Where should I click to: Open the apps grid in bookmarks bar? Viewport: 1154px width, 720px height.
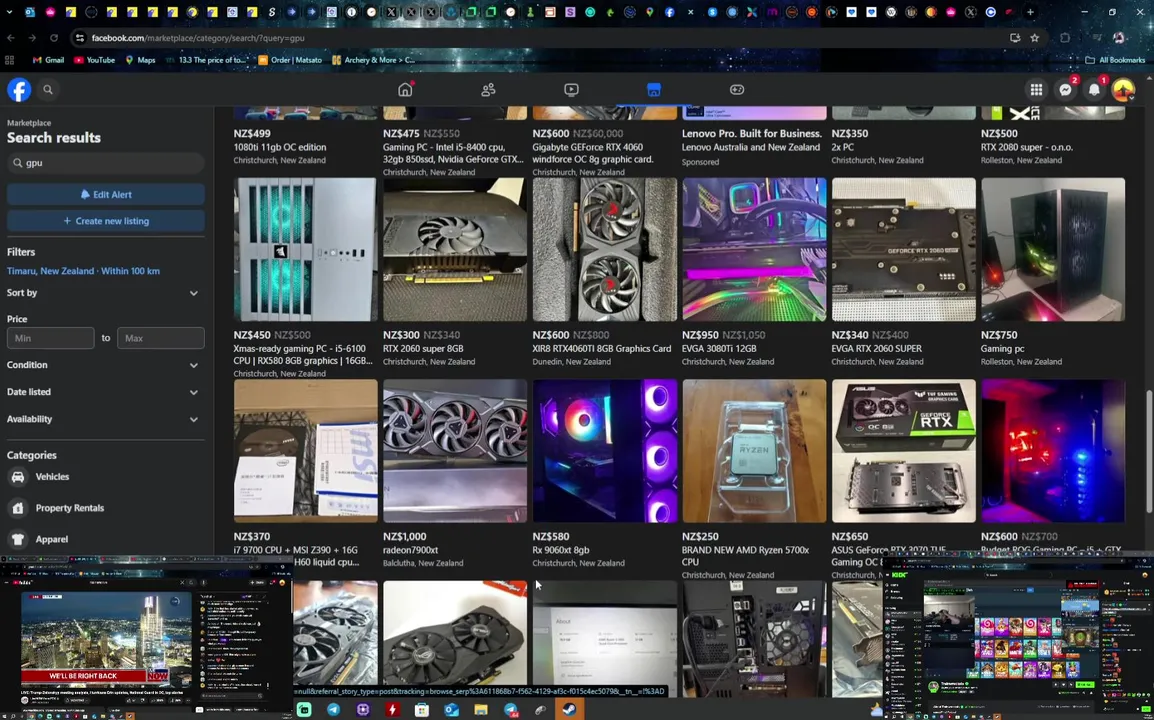[x=10, y=60]
